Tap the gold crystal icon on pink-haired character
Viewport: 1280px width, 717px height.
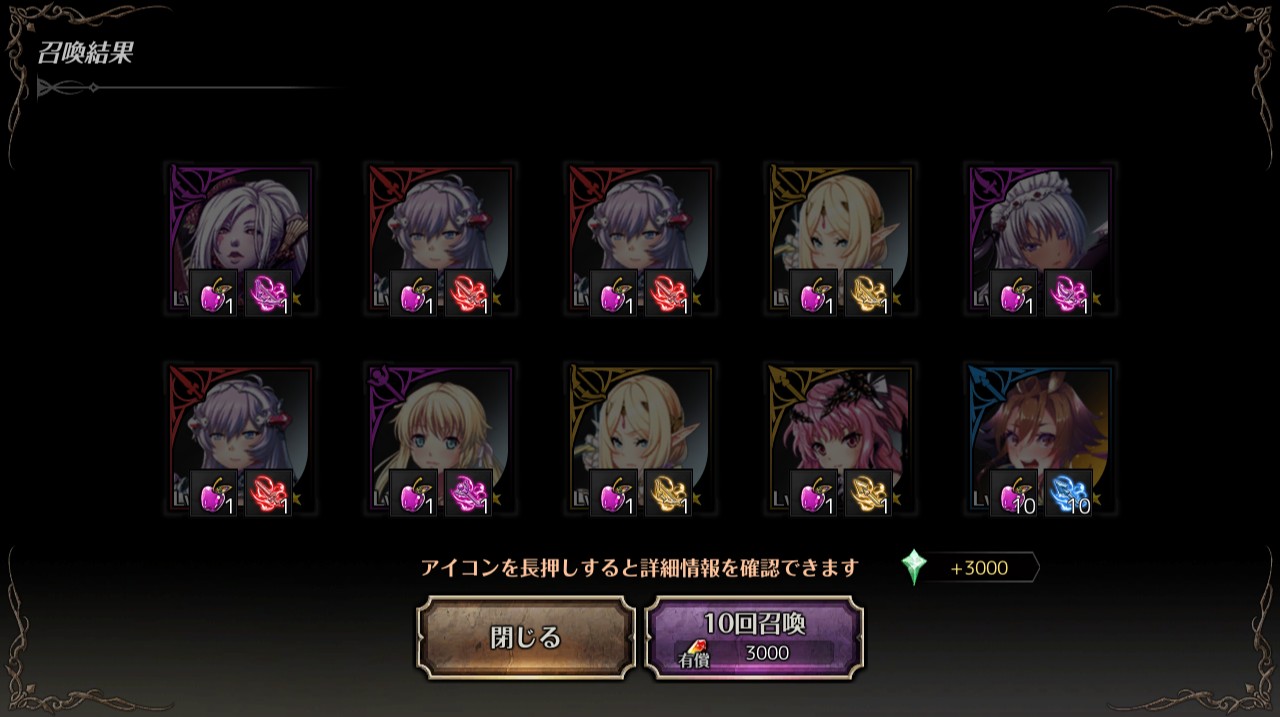[869, 493]
